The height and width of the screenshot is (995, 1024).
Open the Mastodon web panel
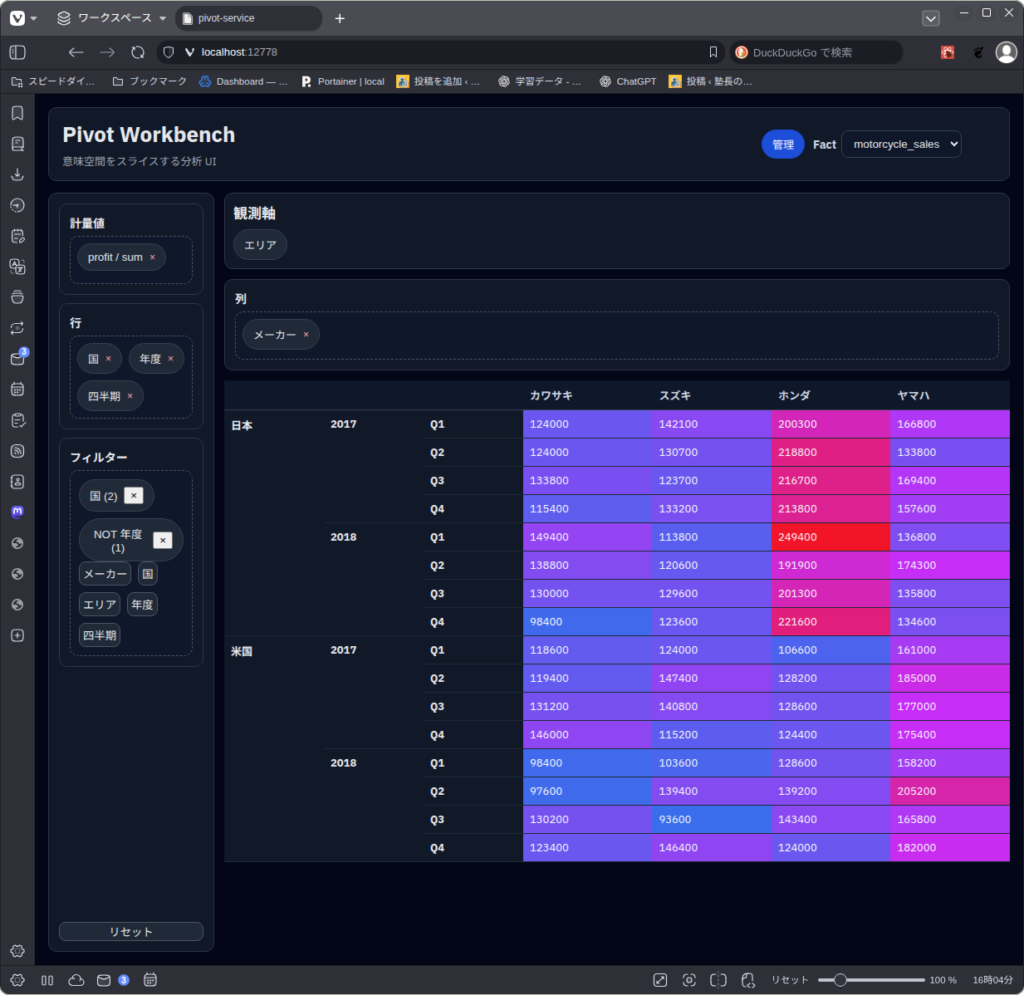point(17,512)
